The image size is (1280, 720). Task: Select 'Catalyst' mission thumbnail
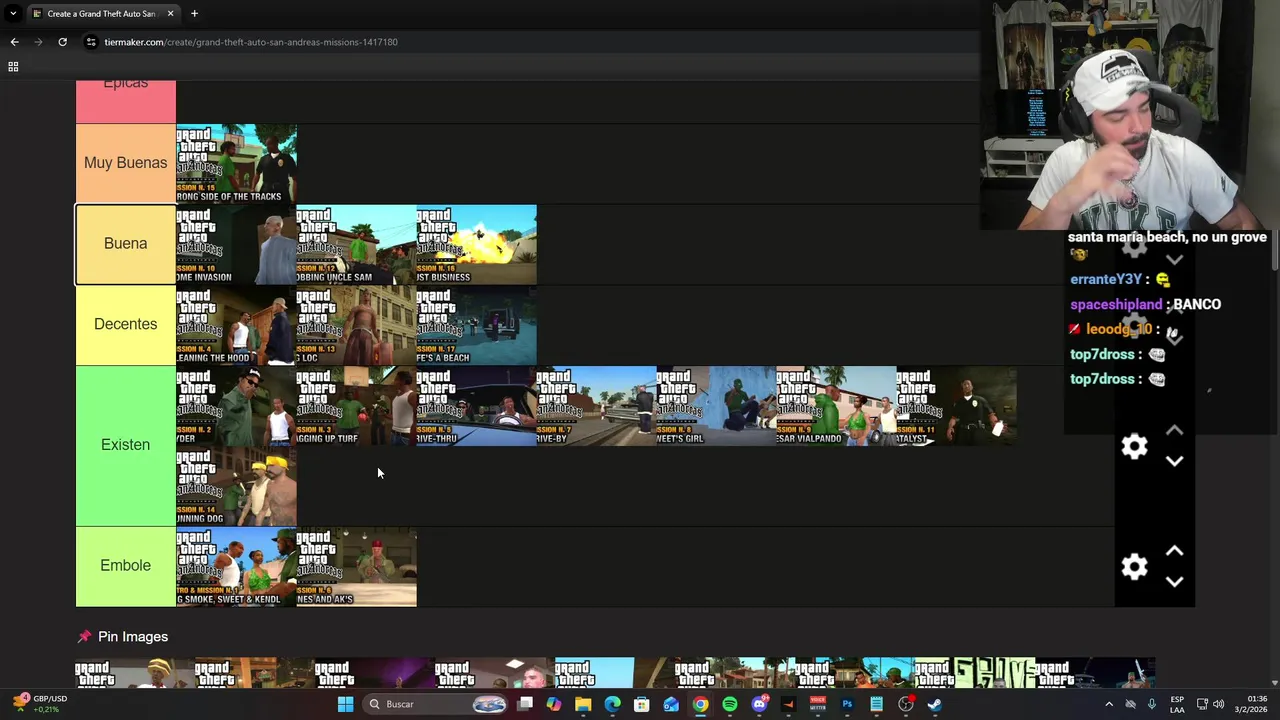(956, 406)
